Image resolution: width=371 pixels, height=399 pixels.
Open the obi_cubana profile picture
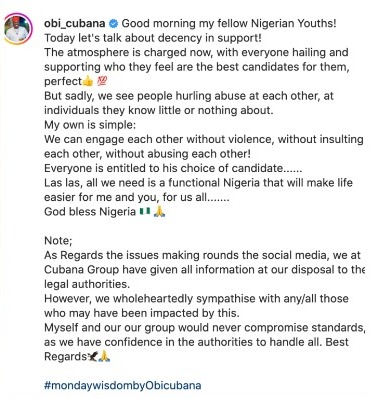click(x=18, y=29)
